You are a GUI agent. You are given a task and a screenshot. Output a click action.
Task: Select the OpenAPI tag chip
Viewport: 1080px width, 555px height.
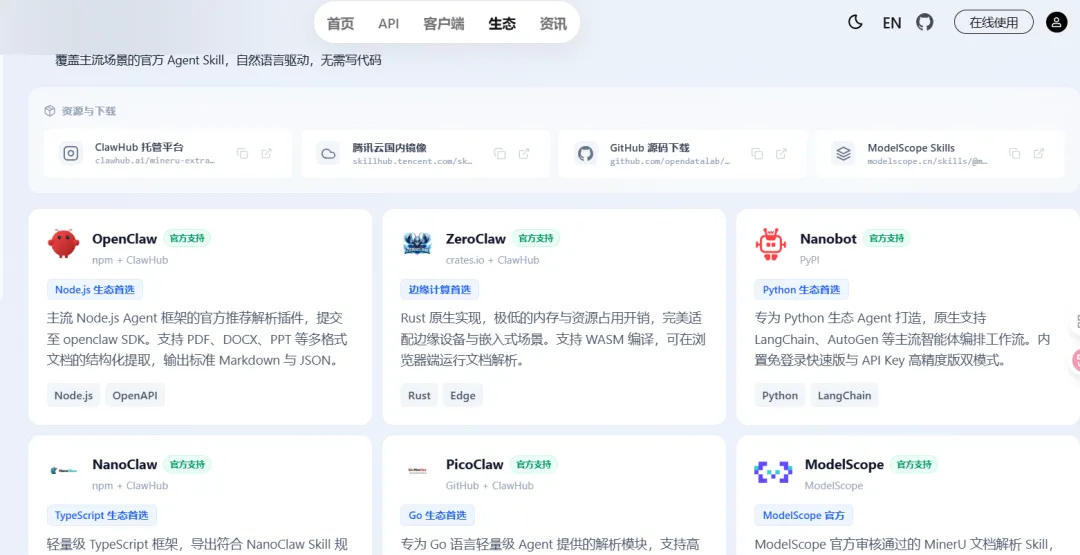135,395
